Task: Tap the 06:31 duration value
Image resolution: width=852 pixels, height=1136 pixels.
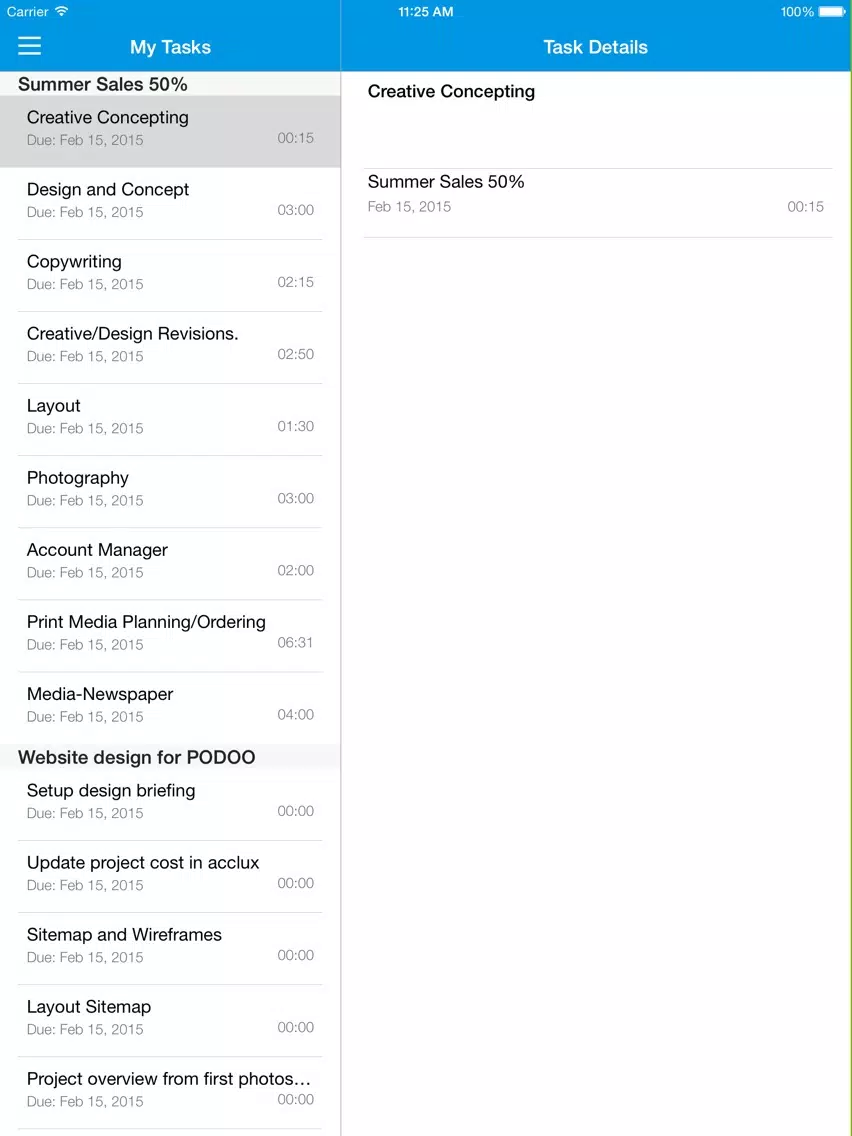Action: pyautogui.click(x=295, y=643)
